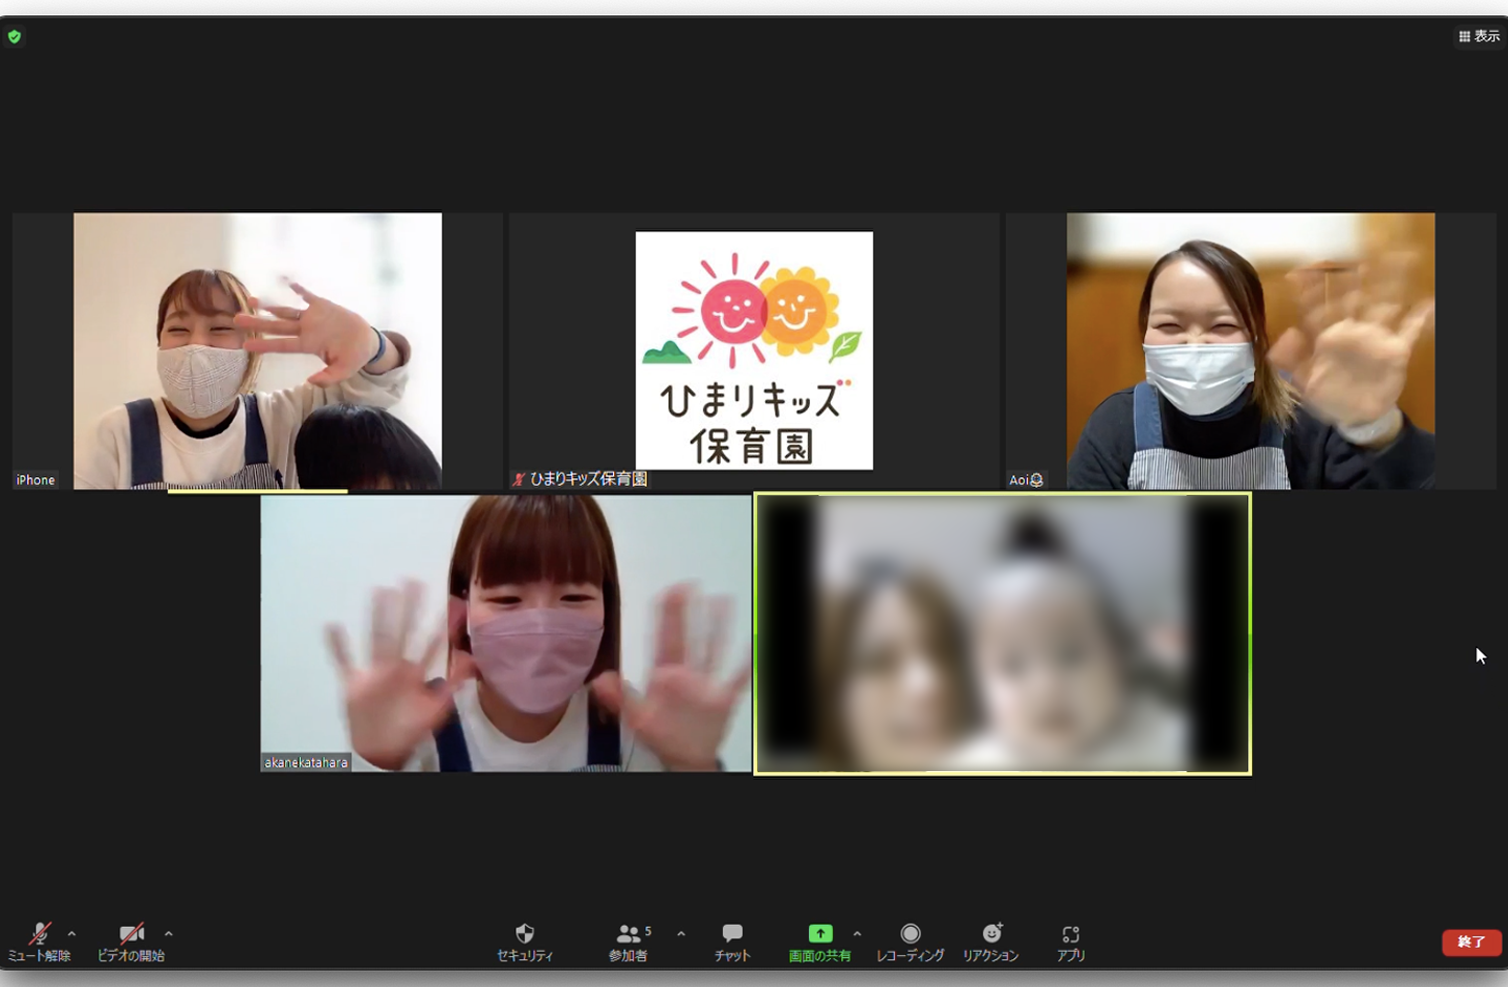Show the 参加者 participants panel
This screenshot has width=1508, height=987.
click(x=629, y=942)
